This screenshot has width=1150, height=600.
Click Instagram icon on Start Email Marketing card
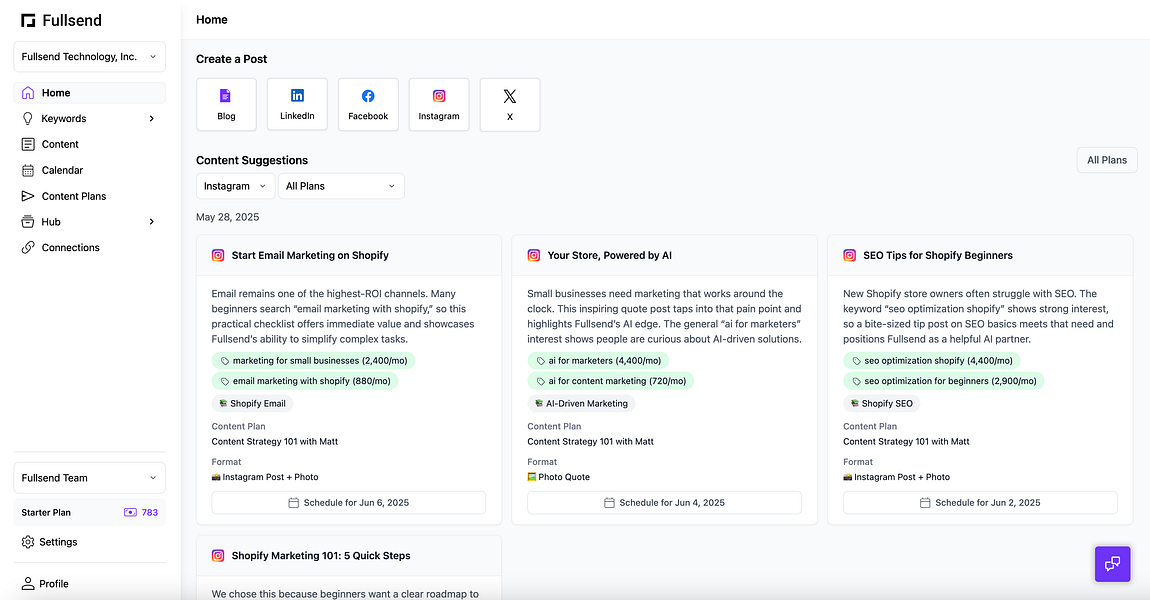tap(218, 255)
